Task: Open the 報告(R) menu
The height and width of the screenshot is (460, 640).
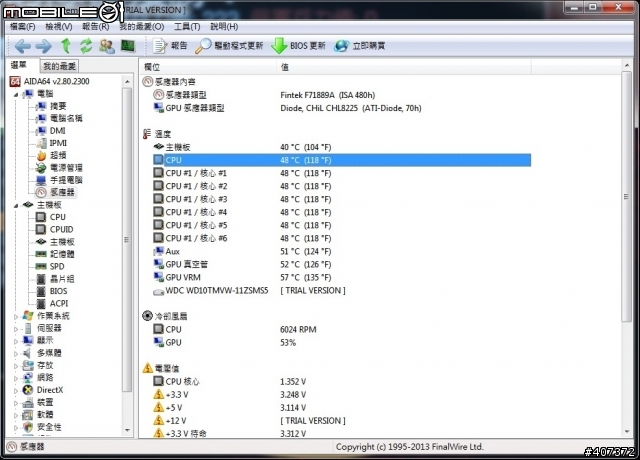Action: (x=96, y=27)
